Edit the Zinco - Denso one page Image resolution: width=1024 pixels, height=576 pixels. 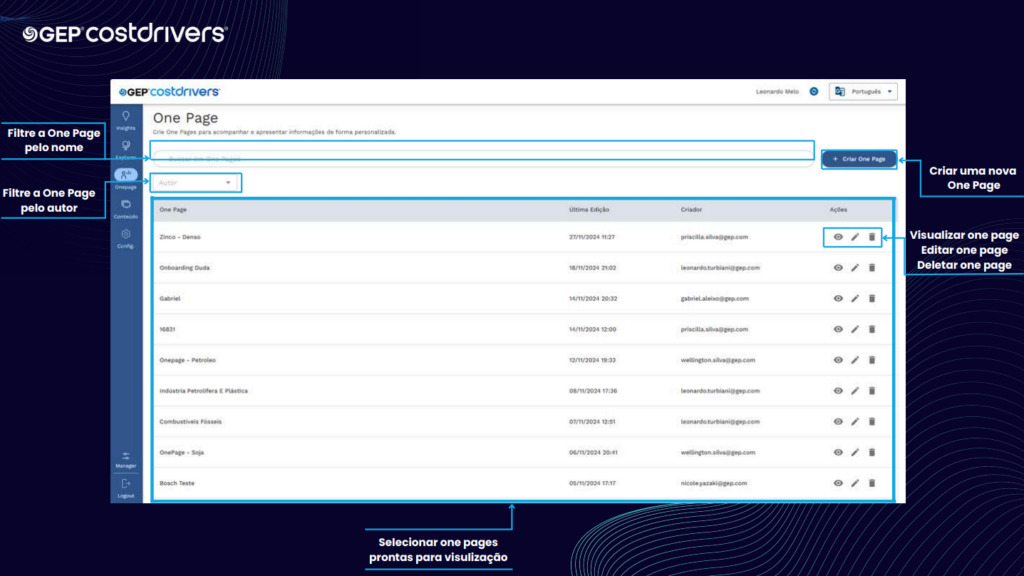(x=855, y=237)
